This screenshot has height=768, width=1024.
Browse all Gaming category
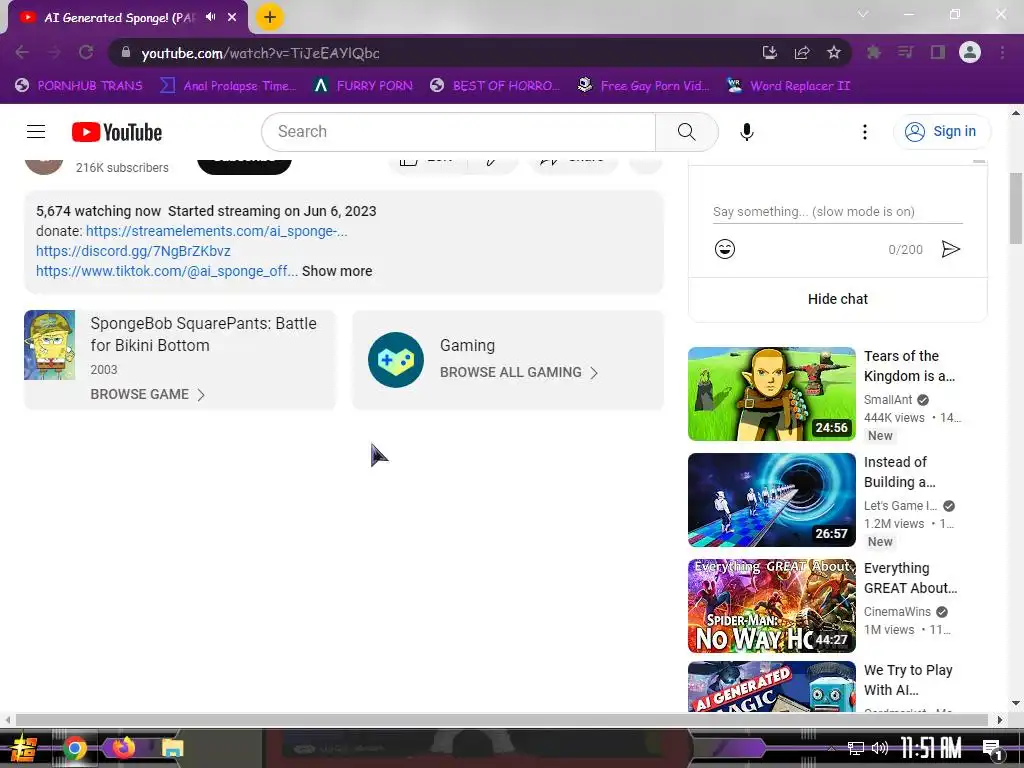point(519,372)
